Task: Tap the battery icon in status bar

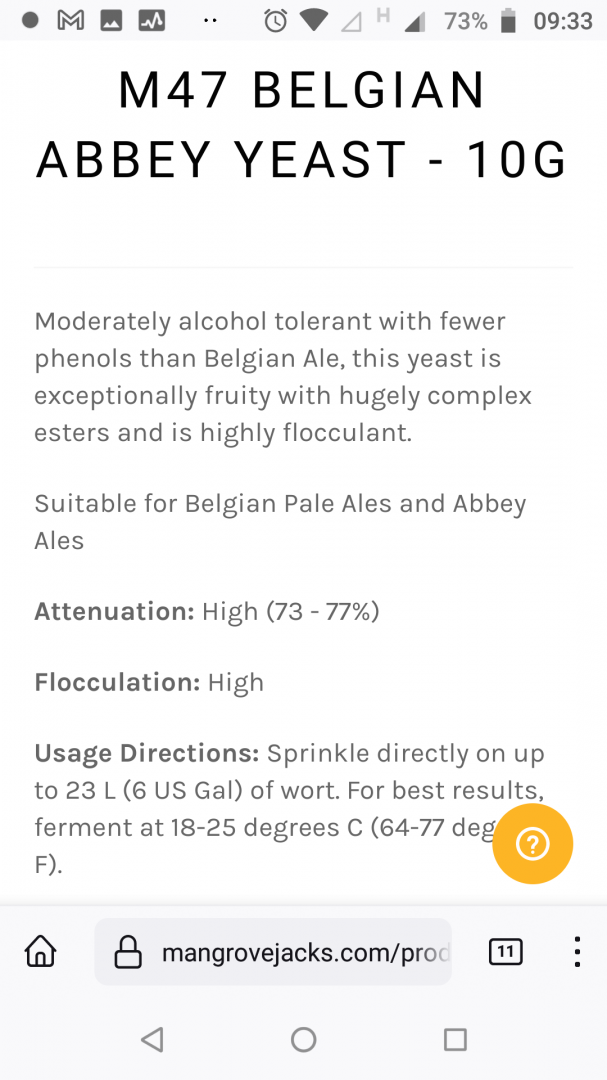Action: coord(508,20)
